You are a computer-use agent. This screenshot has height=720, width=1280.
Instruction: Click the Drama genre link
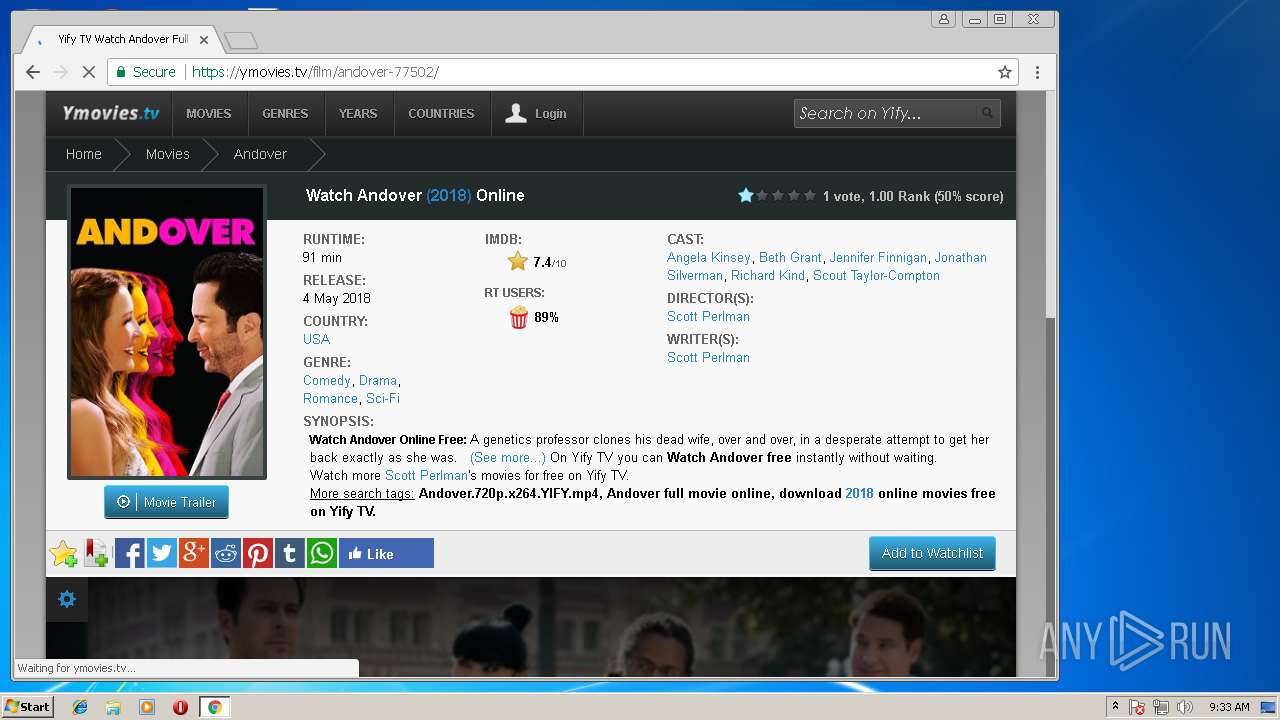(x=378, y=380)
